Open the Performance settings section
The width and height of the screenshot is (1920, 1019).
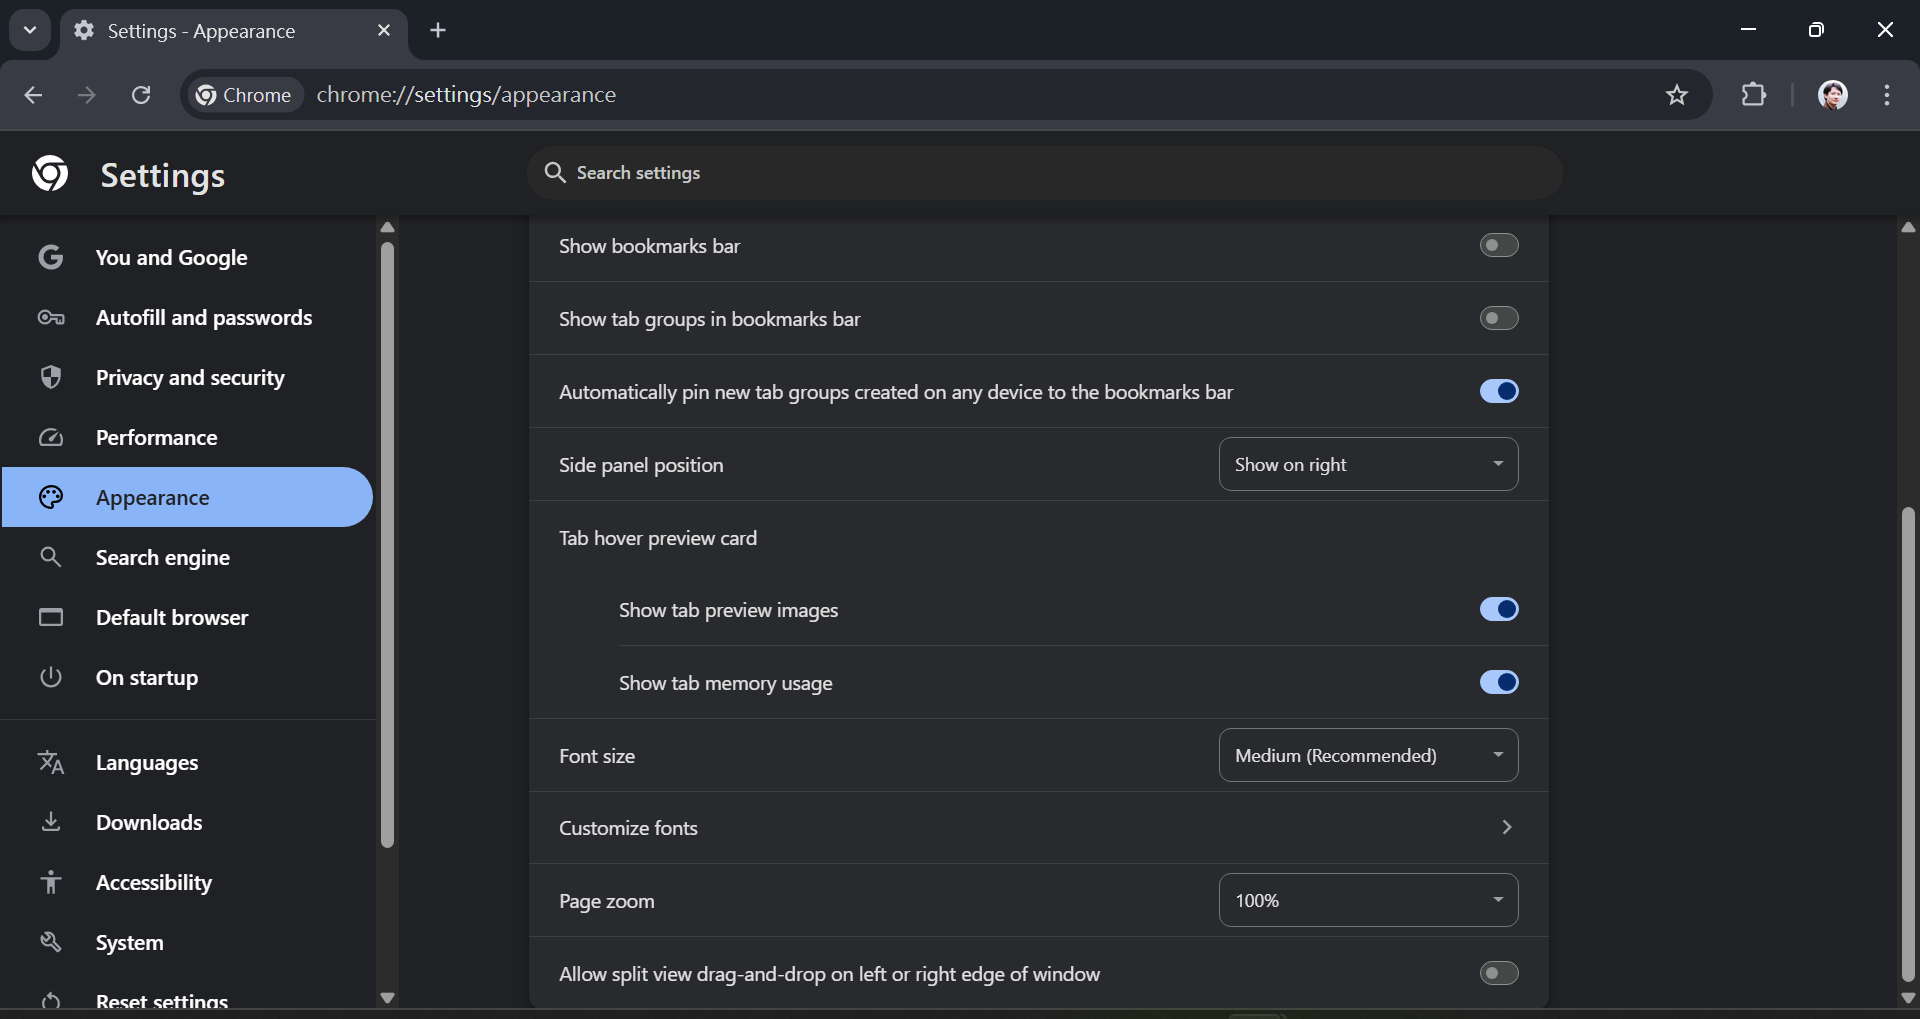156,438
